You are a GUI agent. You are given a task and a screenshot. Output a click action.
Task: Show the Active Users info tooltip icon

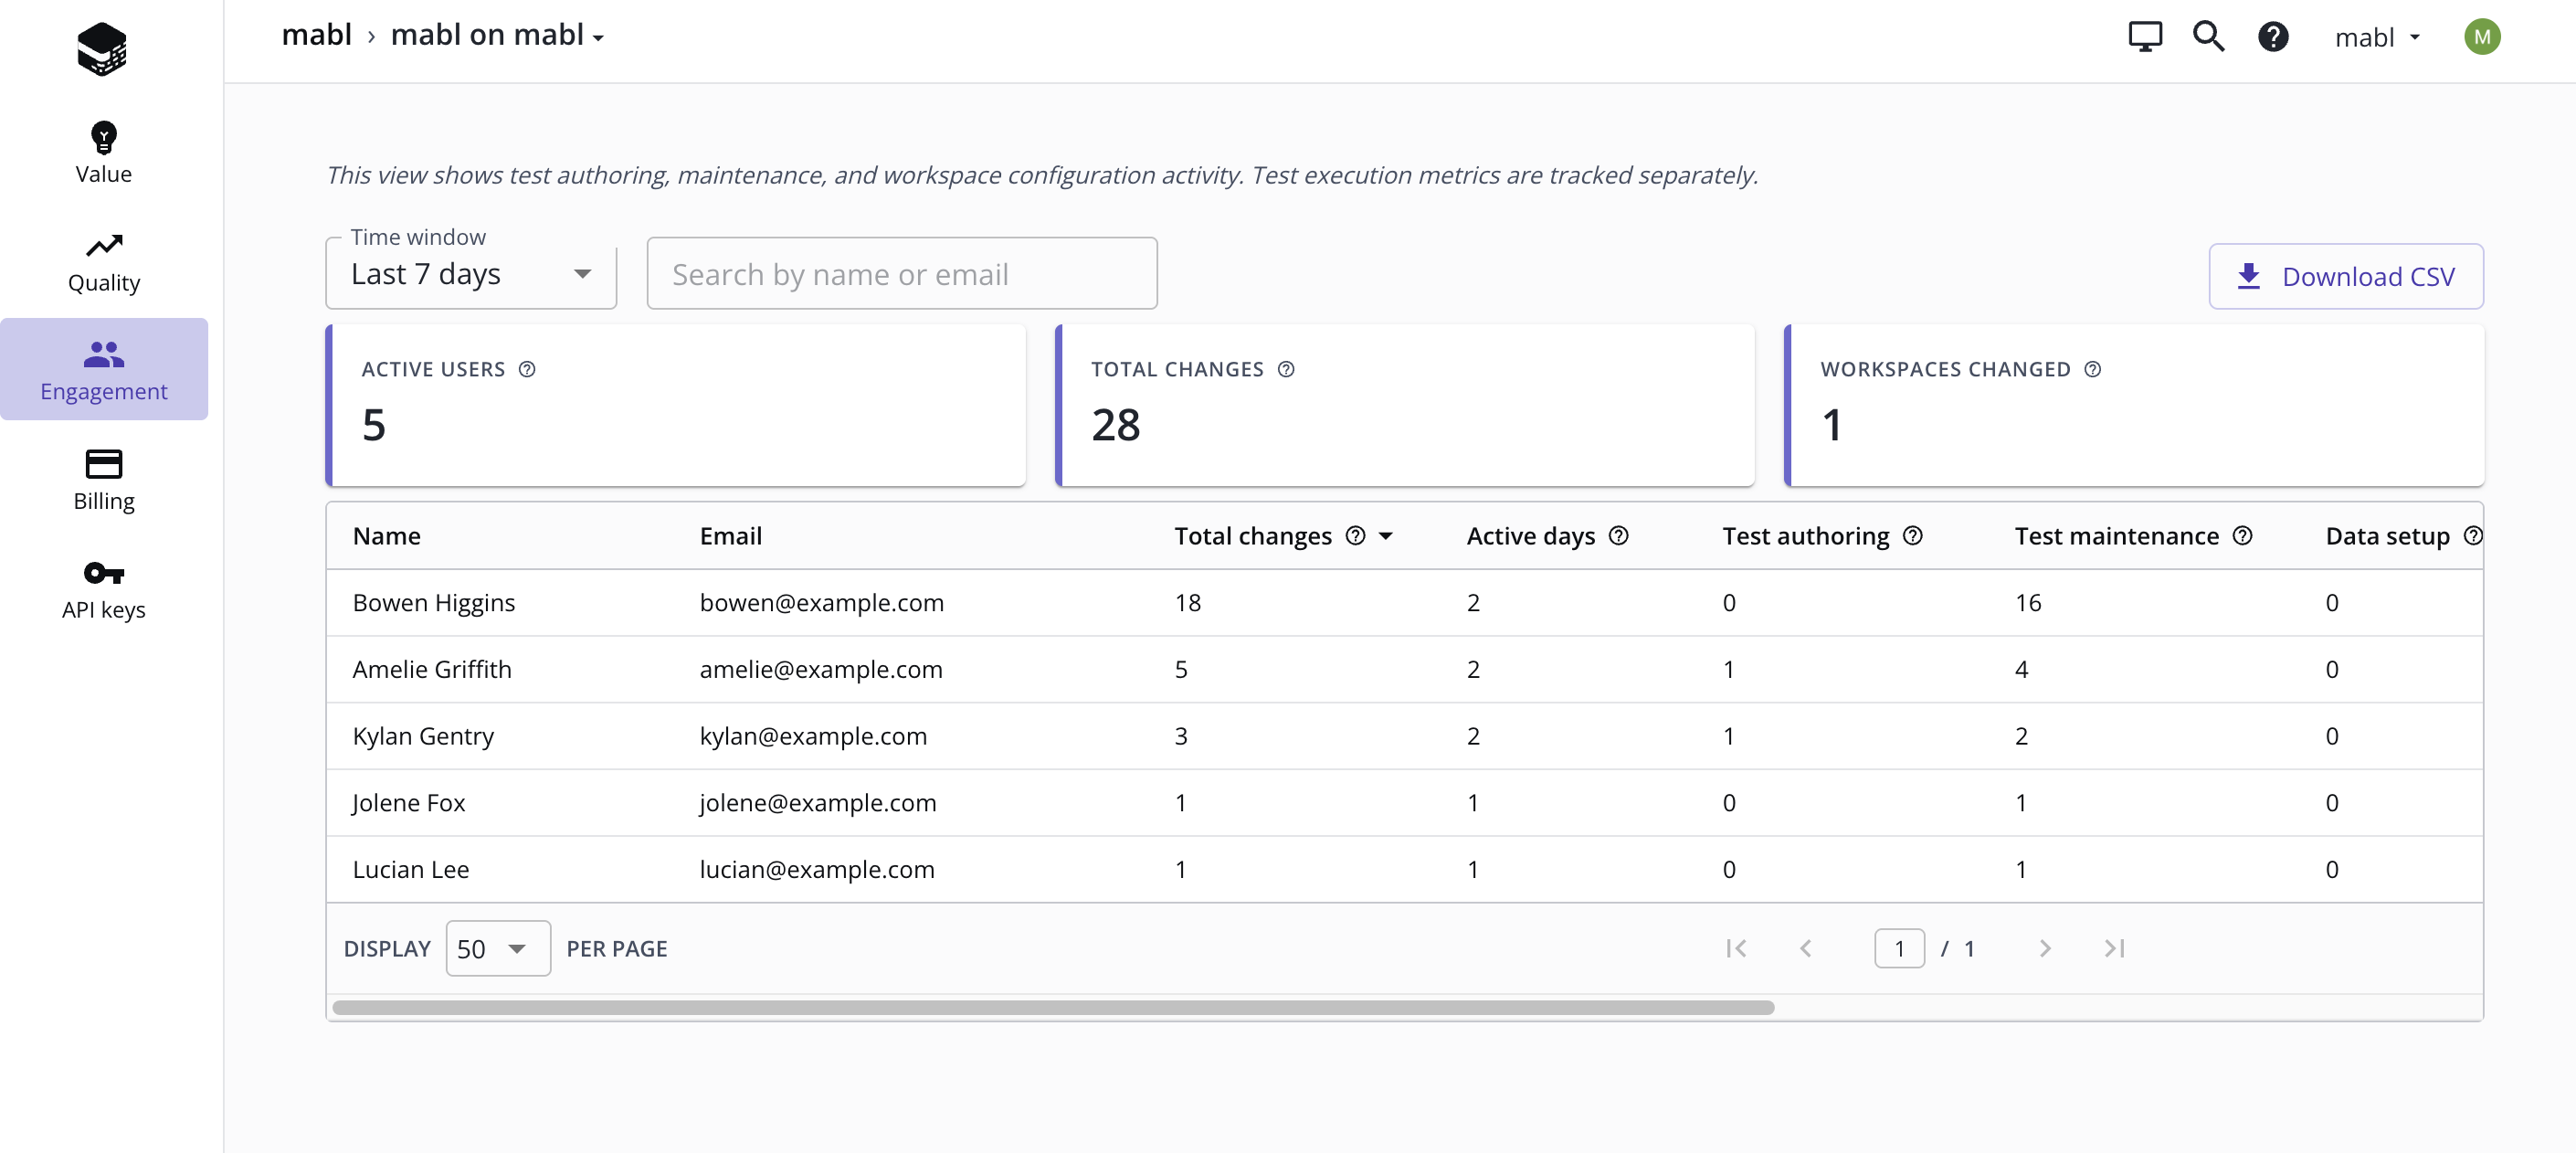(x=527, y=369)
